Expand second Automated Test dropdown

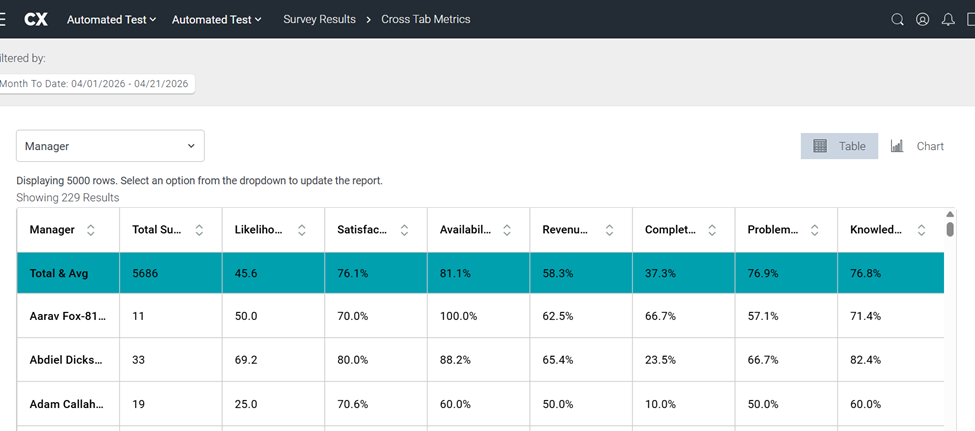pos(216,19)
